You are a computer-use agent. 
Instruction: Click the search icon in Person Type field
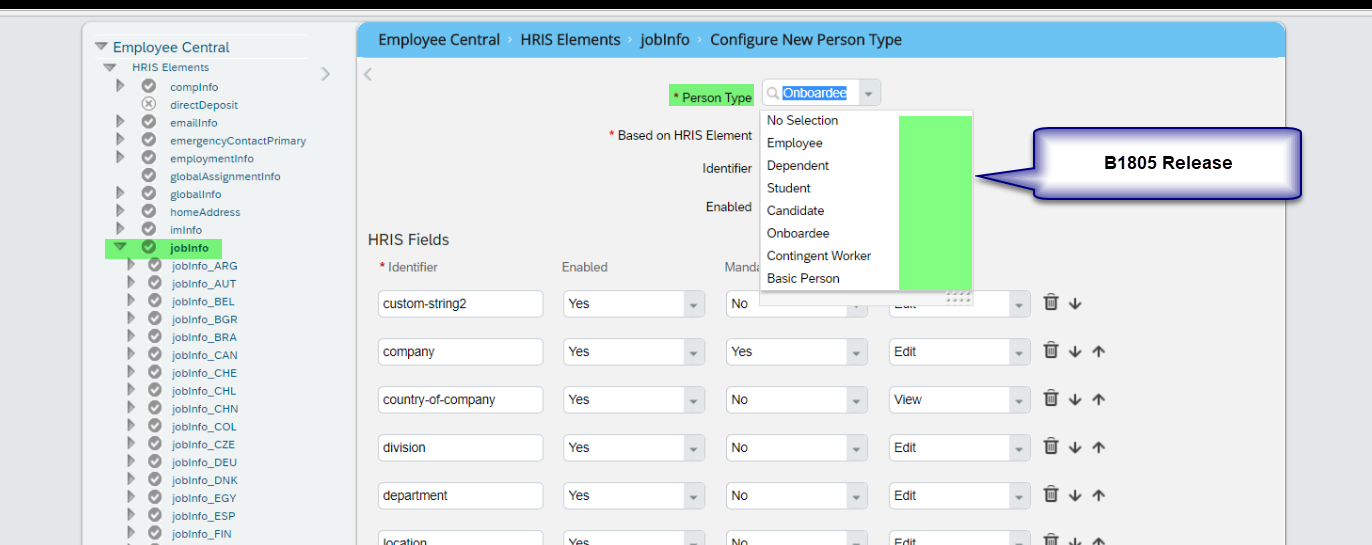pyautogui.click(x=772, y=93)
